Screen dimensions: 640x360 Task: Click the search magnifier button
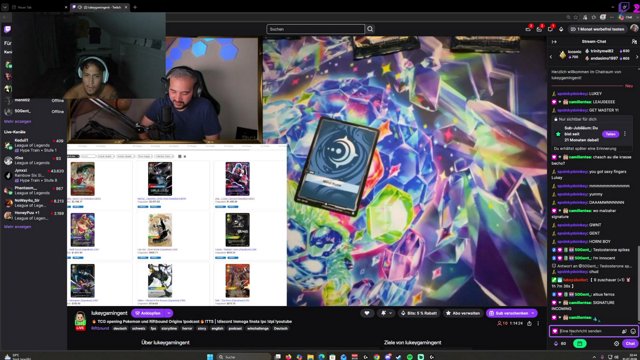pyautogui.click(x=370, y=29)
